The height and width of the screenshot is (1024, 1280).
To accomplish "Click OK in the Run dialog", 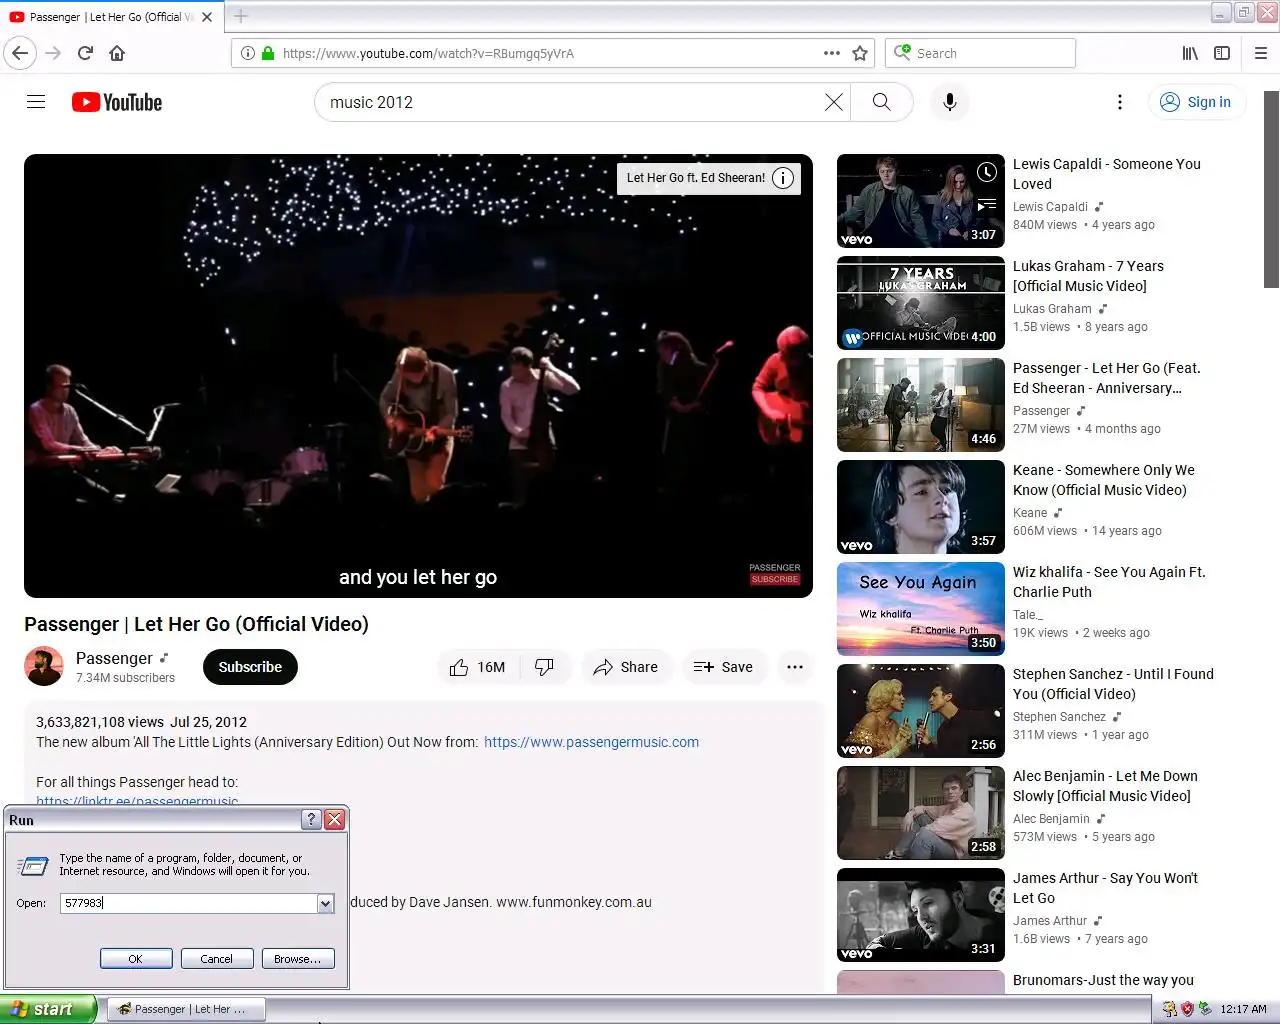I will pos(136,959).
